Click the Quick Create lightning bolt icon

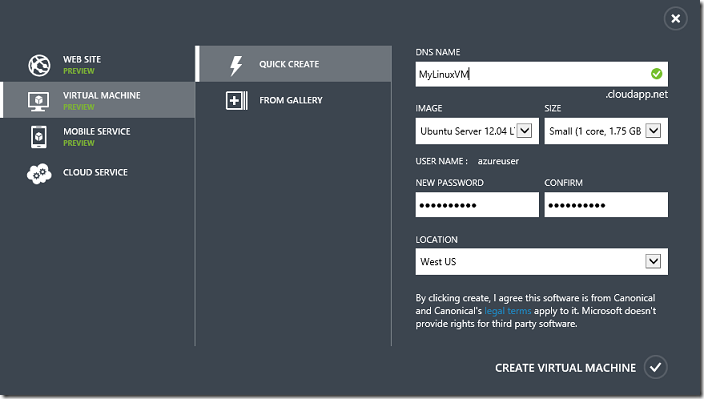click(236, 66)
